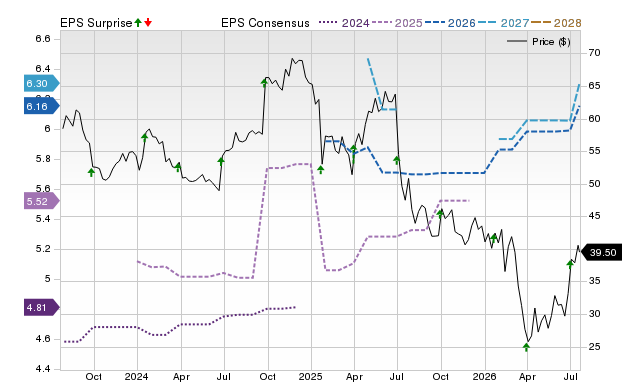Click the 6.16 dark blue value tag
640x382 pixels.
point(42,107)
